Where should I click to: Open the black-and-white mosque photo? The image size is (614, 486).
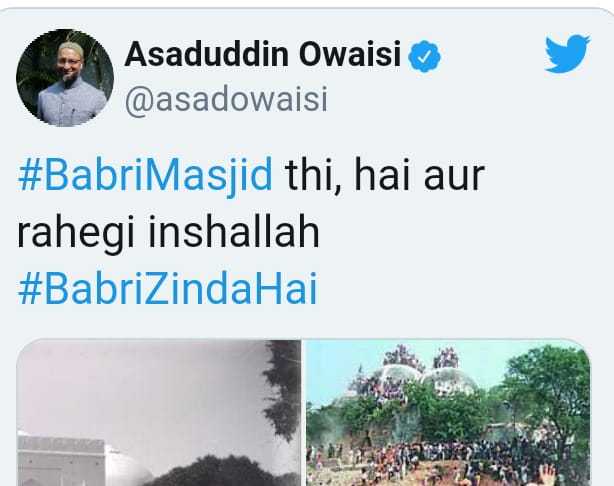click(x=159, y=413)
